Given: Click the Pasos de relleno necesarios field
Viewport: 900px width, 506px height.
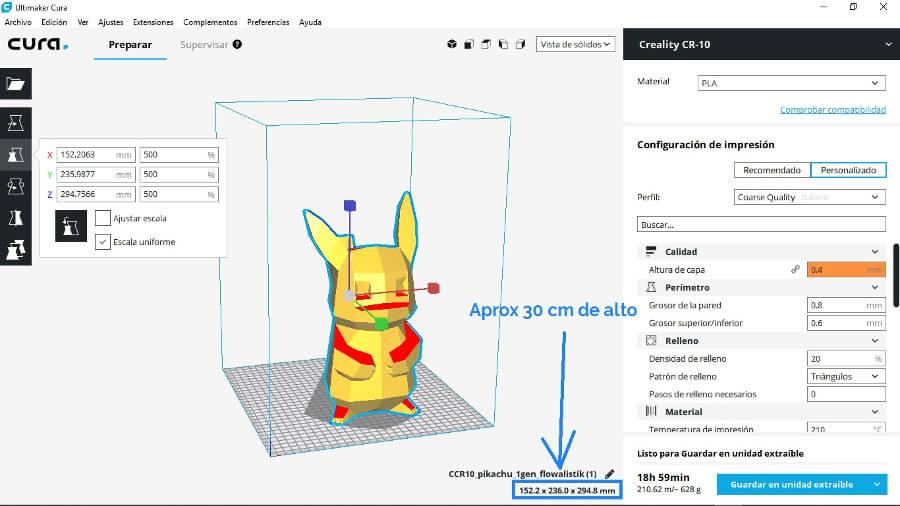Looking at the screenshot, I should (846, 394).
